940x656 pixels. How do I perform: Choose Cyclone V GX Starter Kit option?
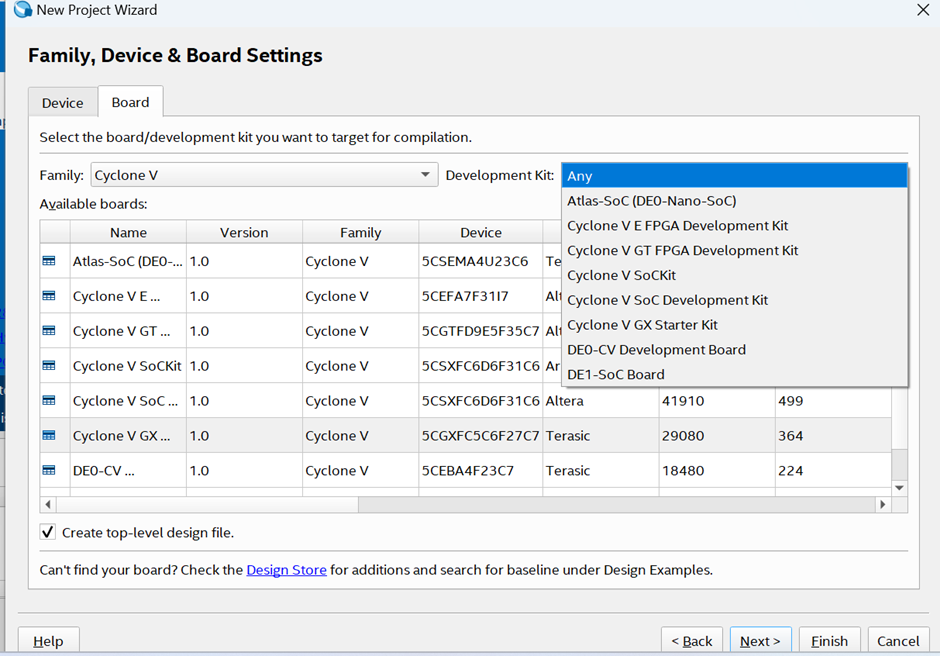(x=642, y=325)
